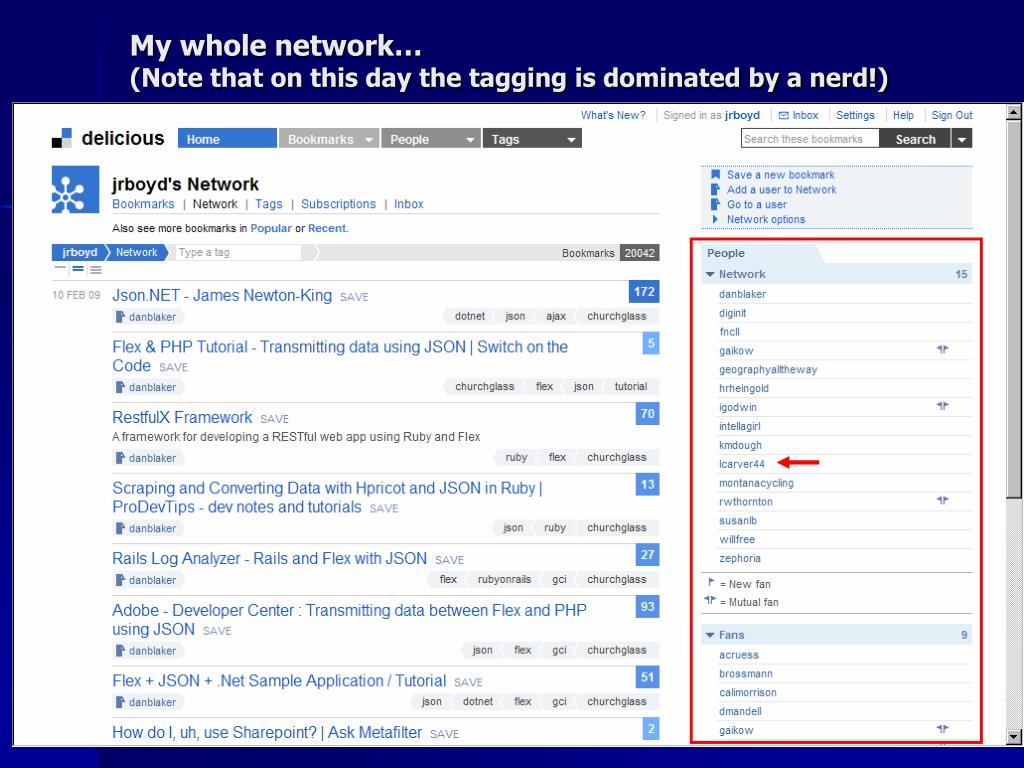Select the Tags sub-navigation link
Screen dimensions: 1024x768
(268, 204)
